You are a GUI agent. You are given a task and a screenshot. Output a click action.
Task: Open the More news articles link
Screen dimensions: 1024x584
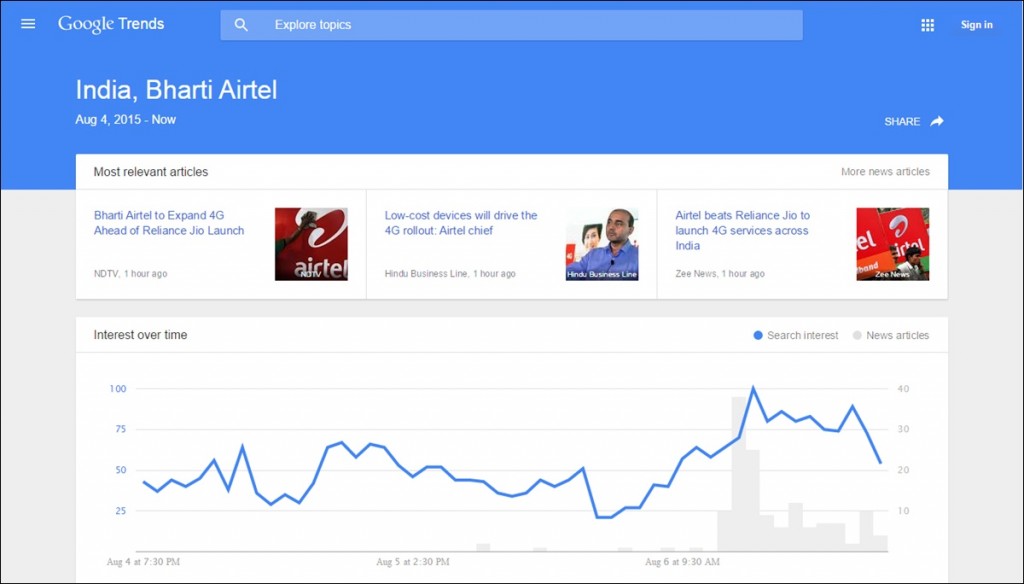coord(885,172)
